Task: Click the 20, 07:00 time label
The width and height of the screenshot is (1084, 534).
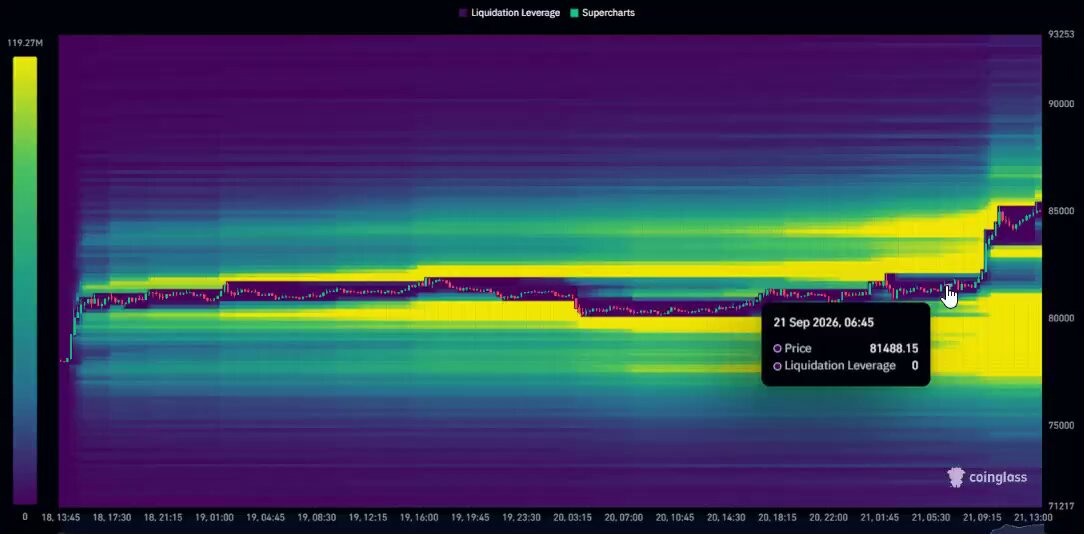Action: click(624, 517)
